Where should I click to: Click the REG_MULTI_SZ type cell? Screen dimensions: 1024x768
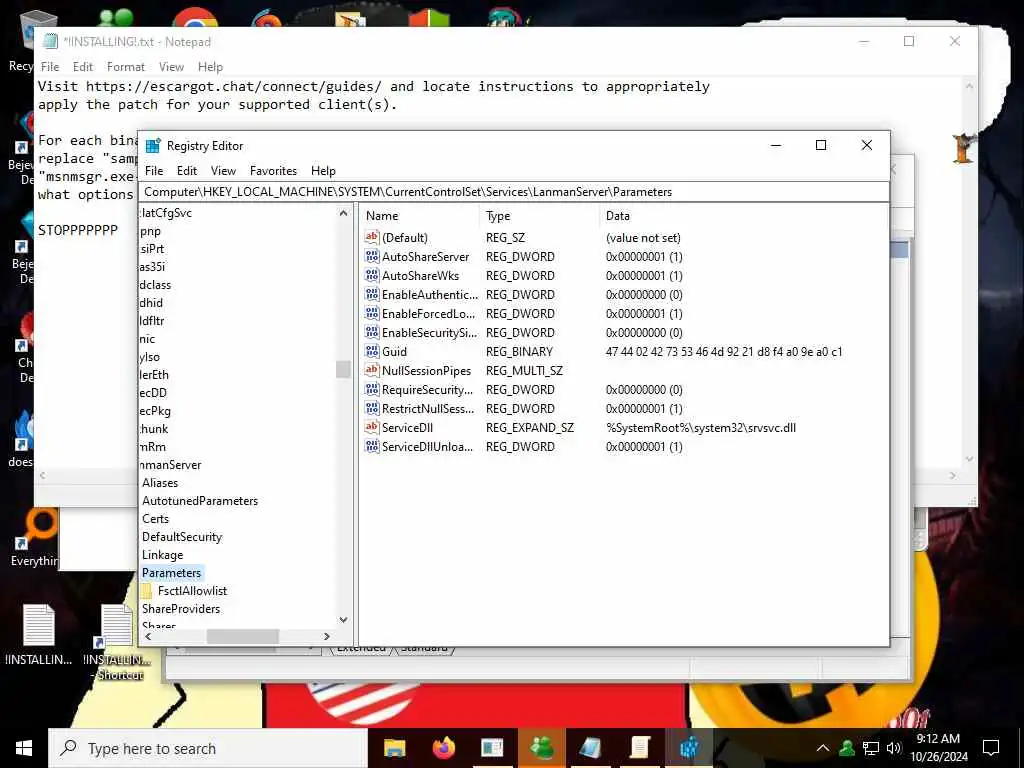point(524,370)
